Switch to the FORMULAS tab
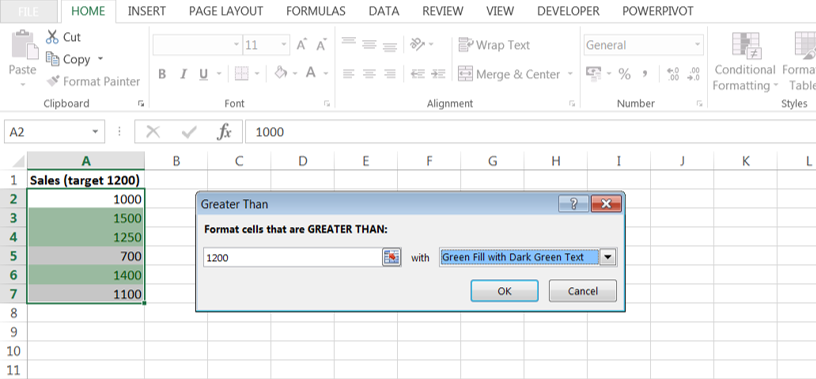816x379 pixels. pos(316,11)
